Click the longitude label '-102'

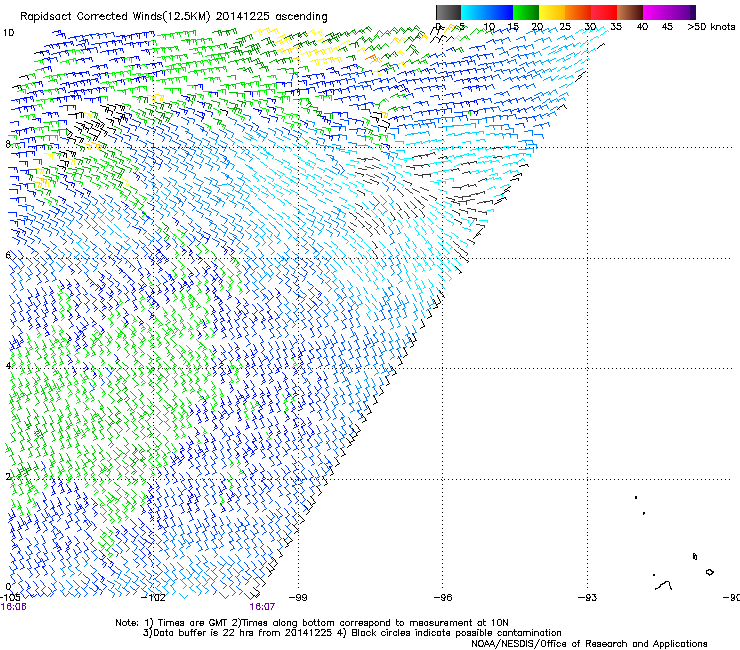click(x=154, y=598)
